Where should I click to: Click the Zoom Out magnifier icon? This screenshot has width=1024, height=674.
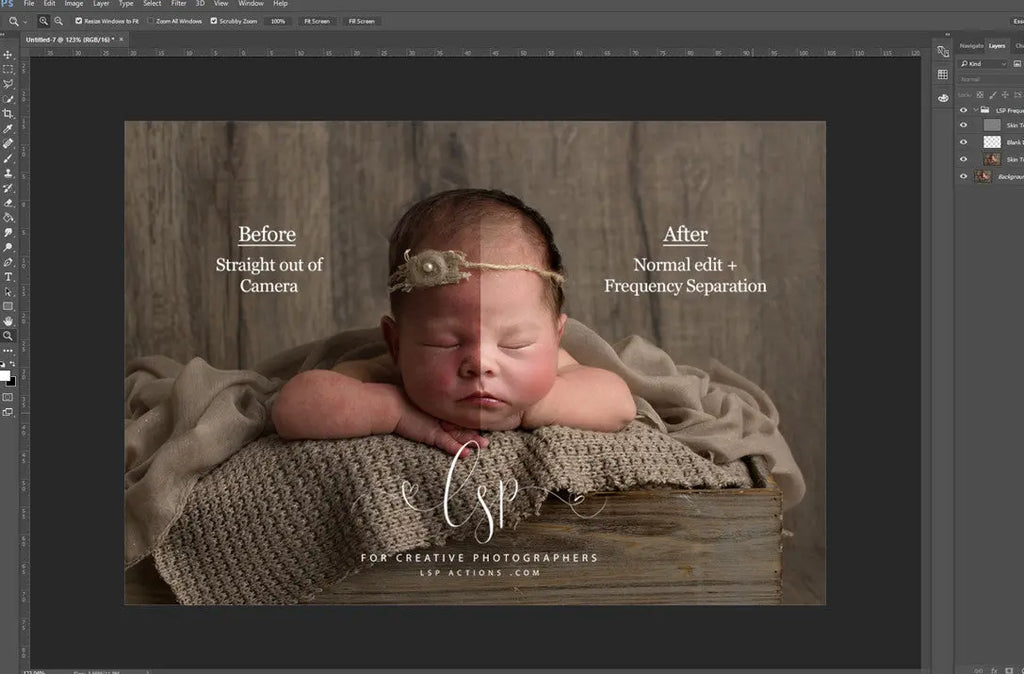coord(58,20)
